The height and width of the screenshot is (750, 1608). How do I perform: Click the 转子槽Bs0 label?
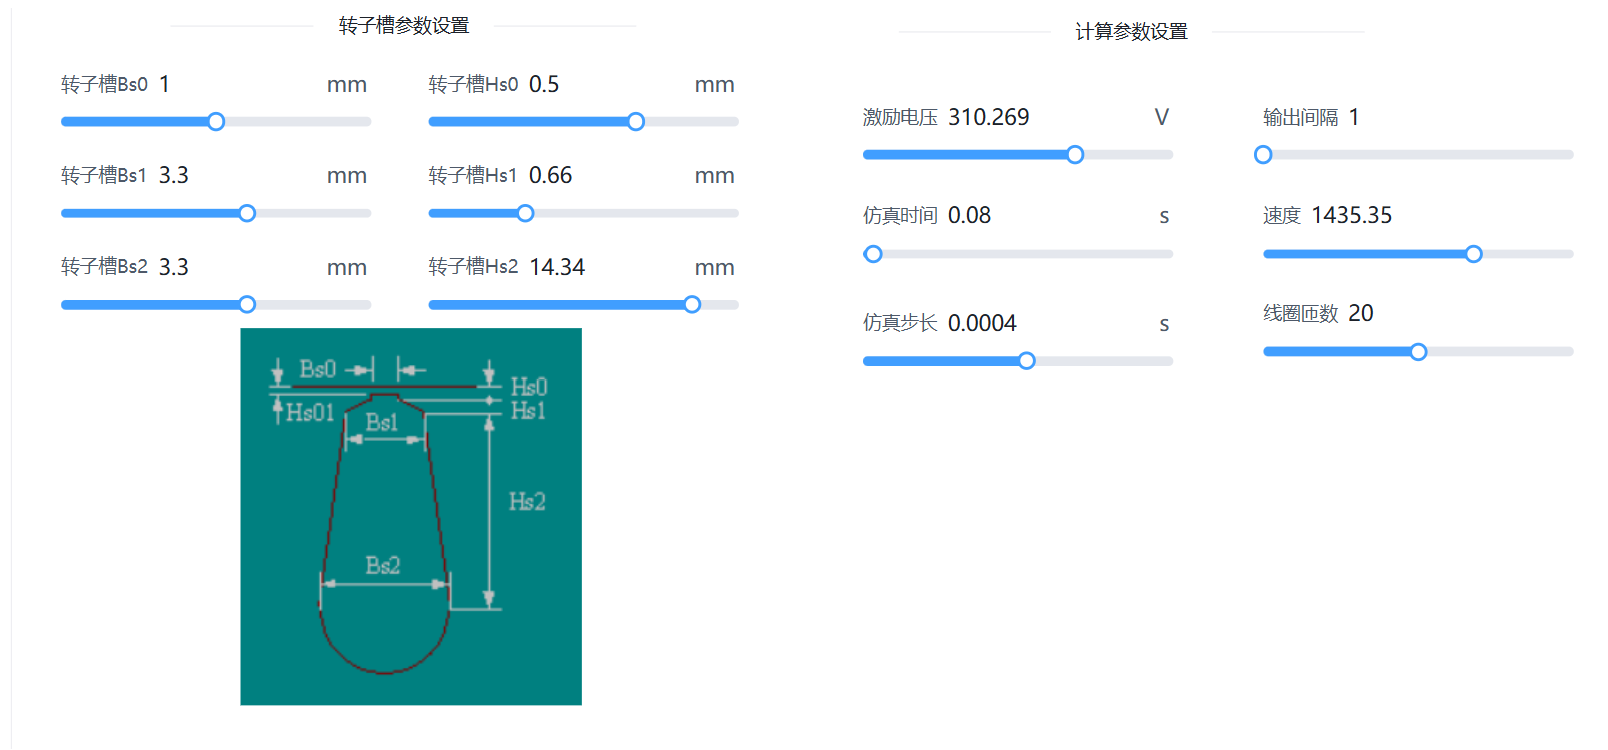pyautogui.click(x=104, y=85)
